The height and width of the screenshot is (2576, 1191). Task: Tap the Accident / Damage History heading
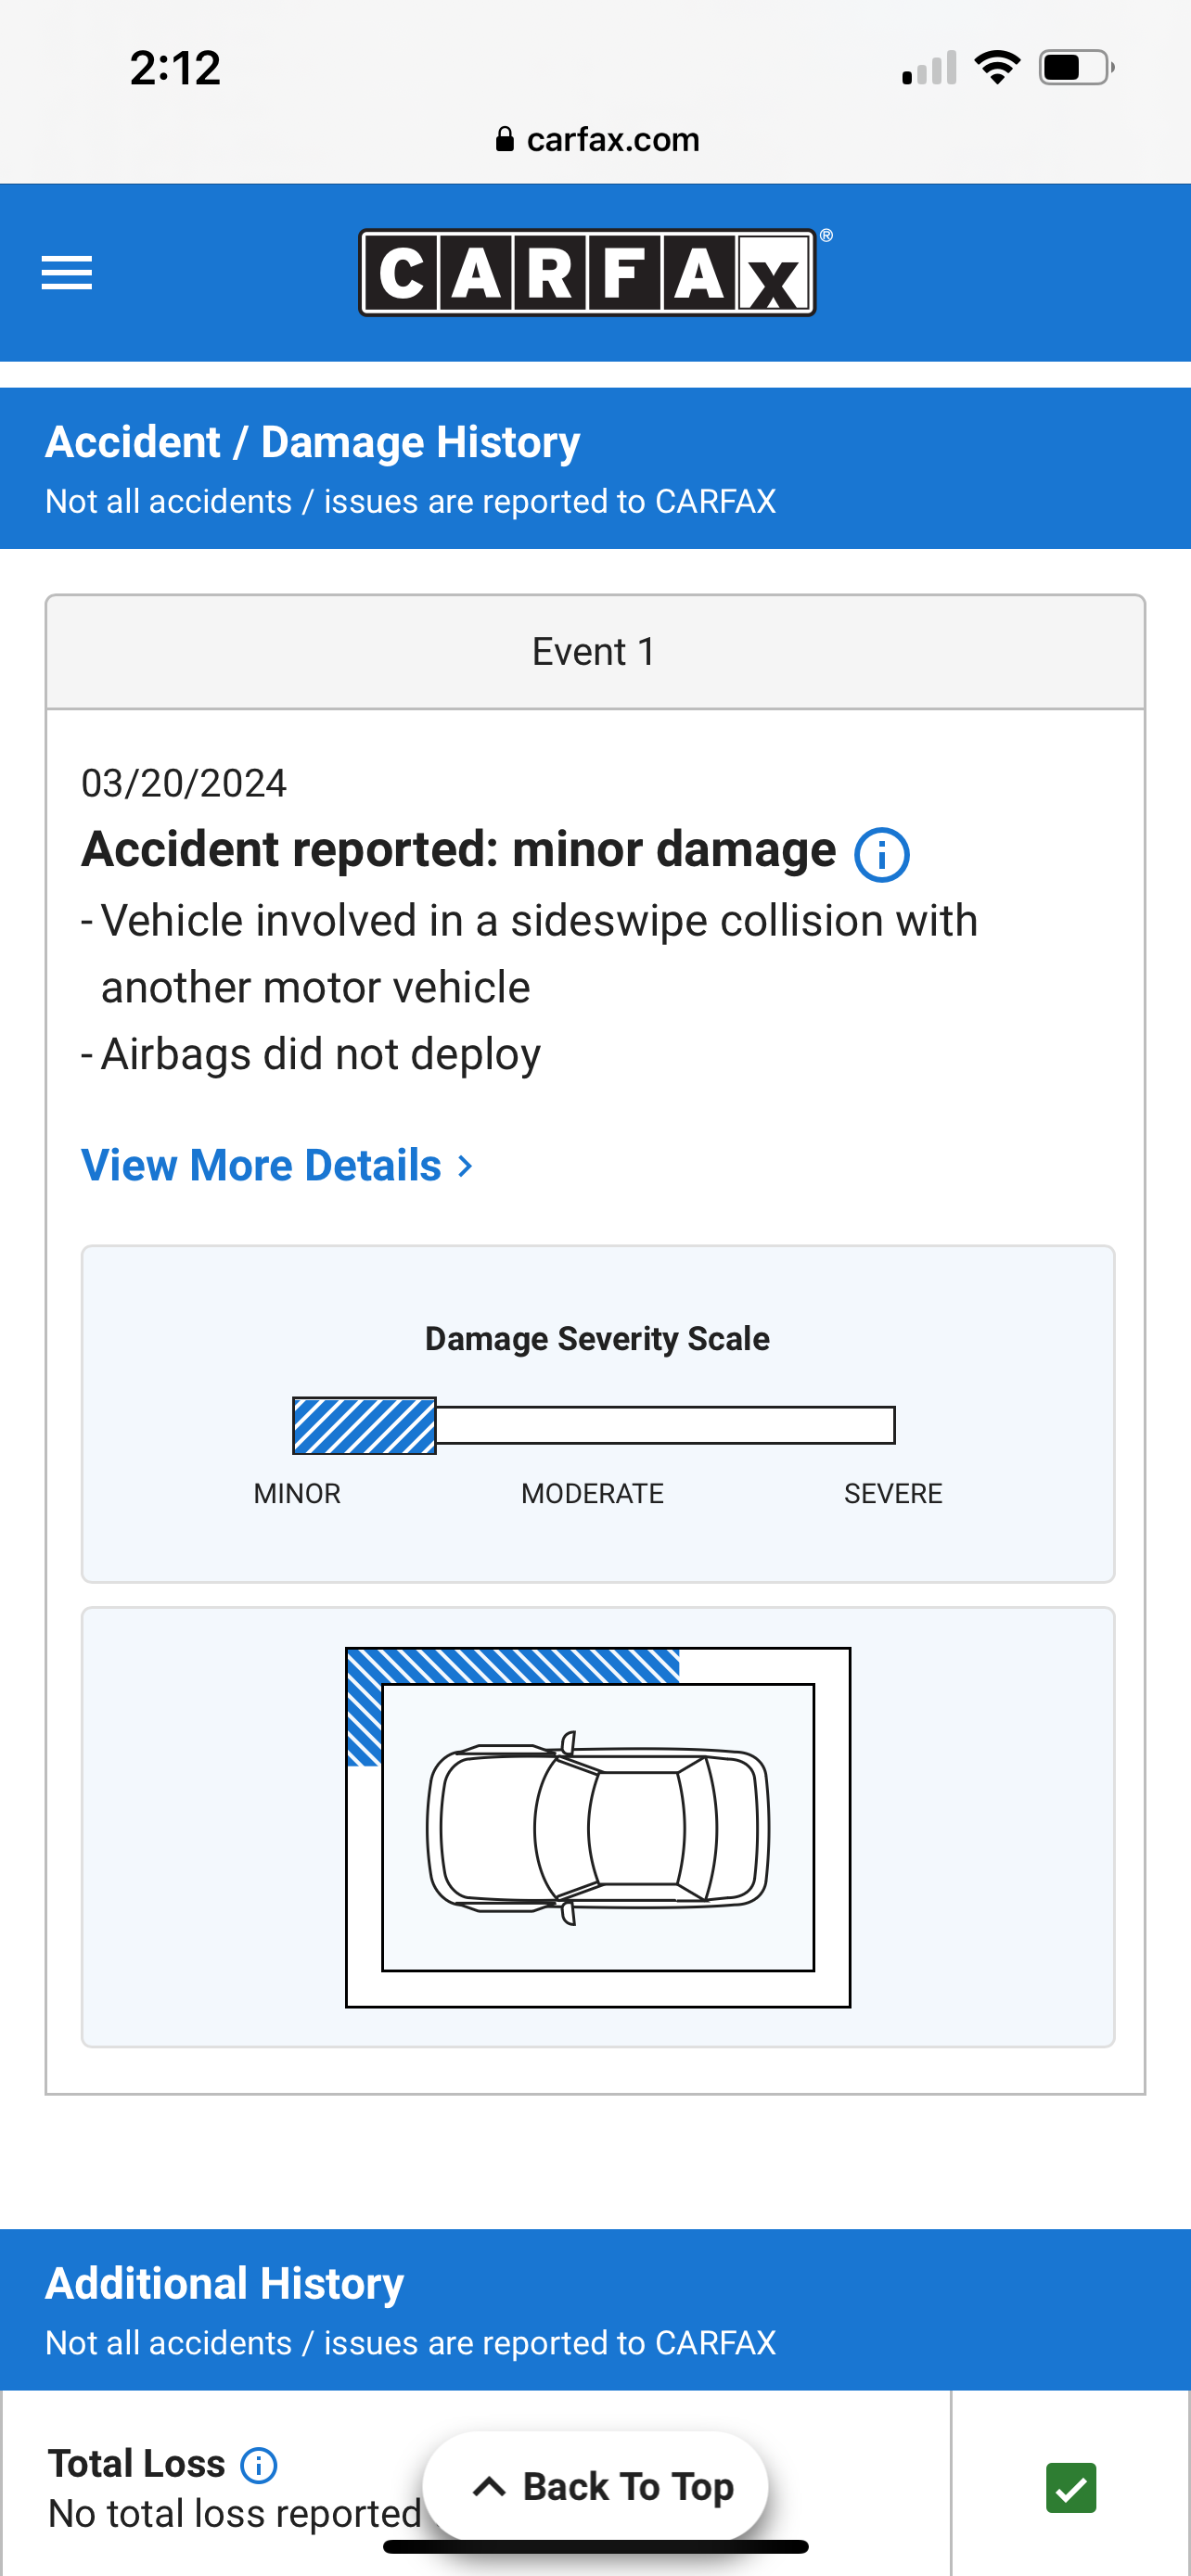click(x=313, y=442)
